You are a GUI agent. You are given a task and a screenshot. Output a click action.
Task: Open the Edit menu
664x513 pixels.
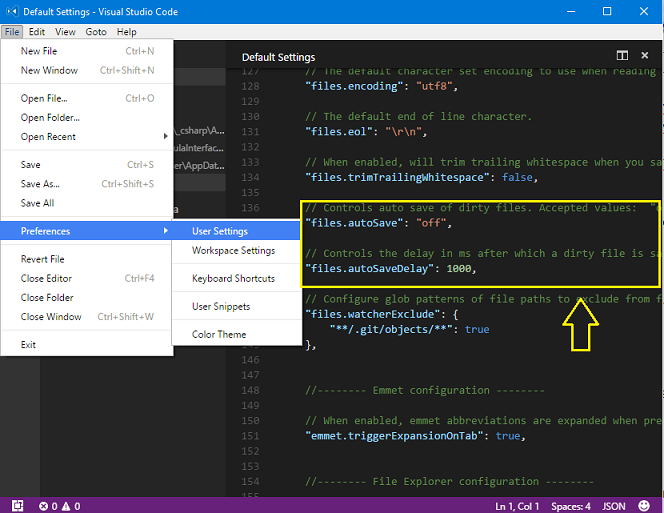(36, 32)
